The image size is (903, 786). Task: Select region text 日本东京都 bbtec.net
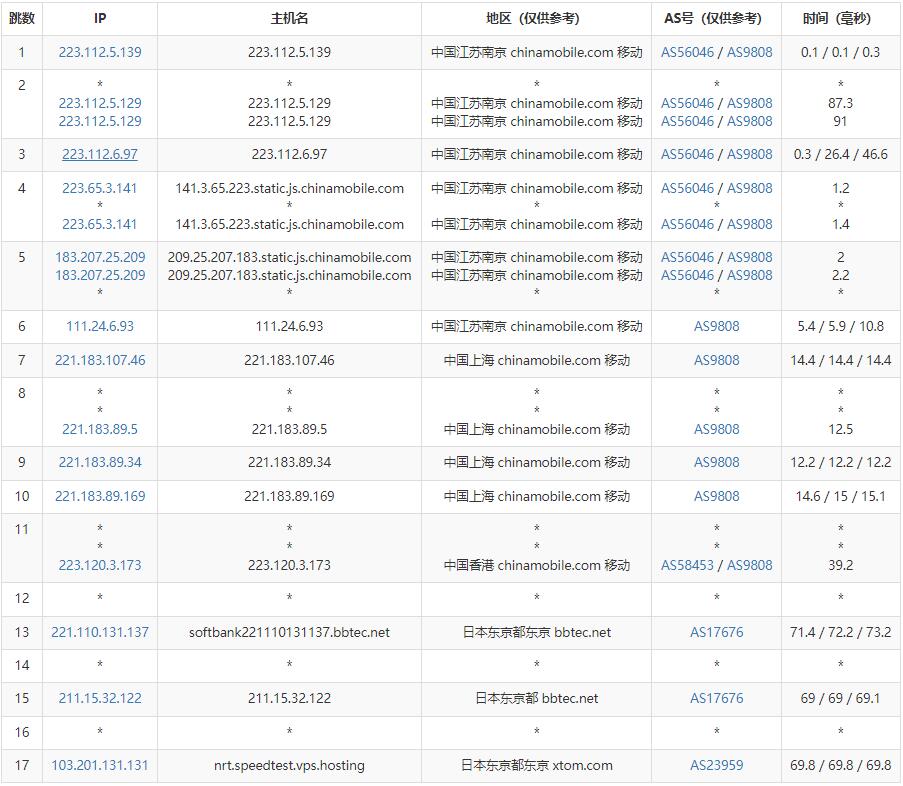536,698
